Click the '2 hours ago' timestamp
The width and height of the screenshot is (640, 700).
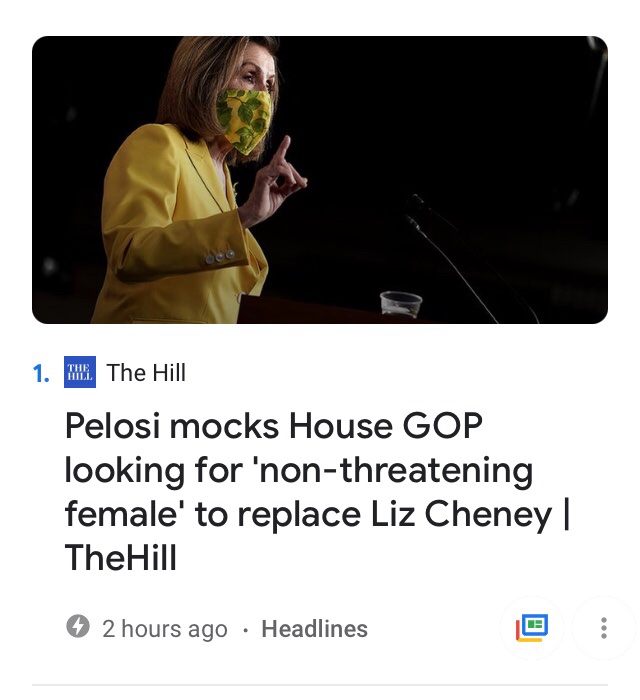pyautogui.click(x=165, y=629)
